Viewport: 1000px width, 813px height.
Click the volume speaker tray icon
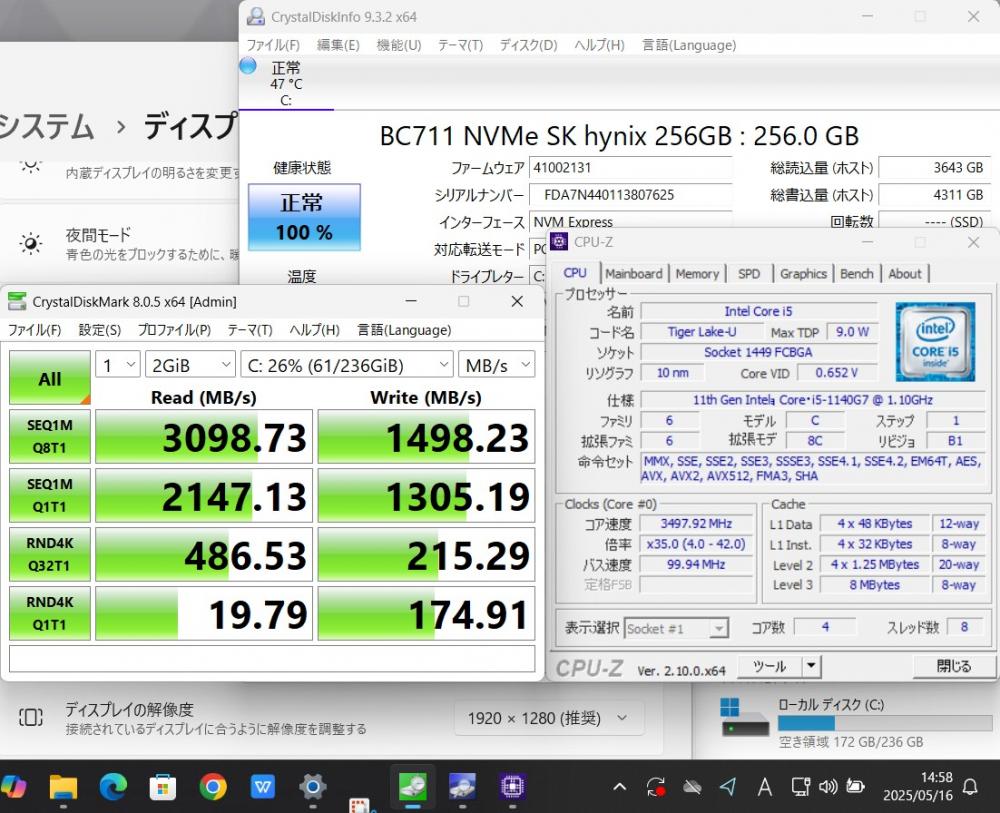[x=828, y=787]
